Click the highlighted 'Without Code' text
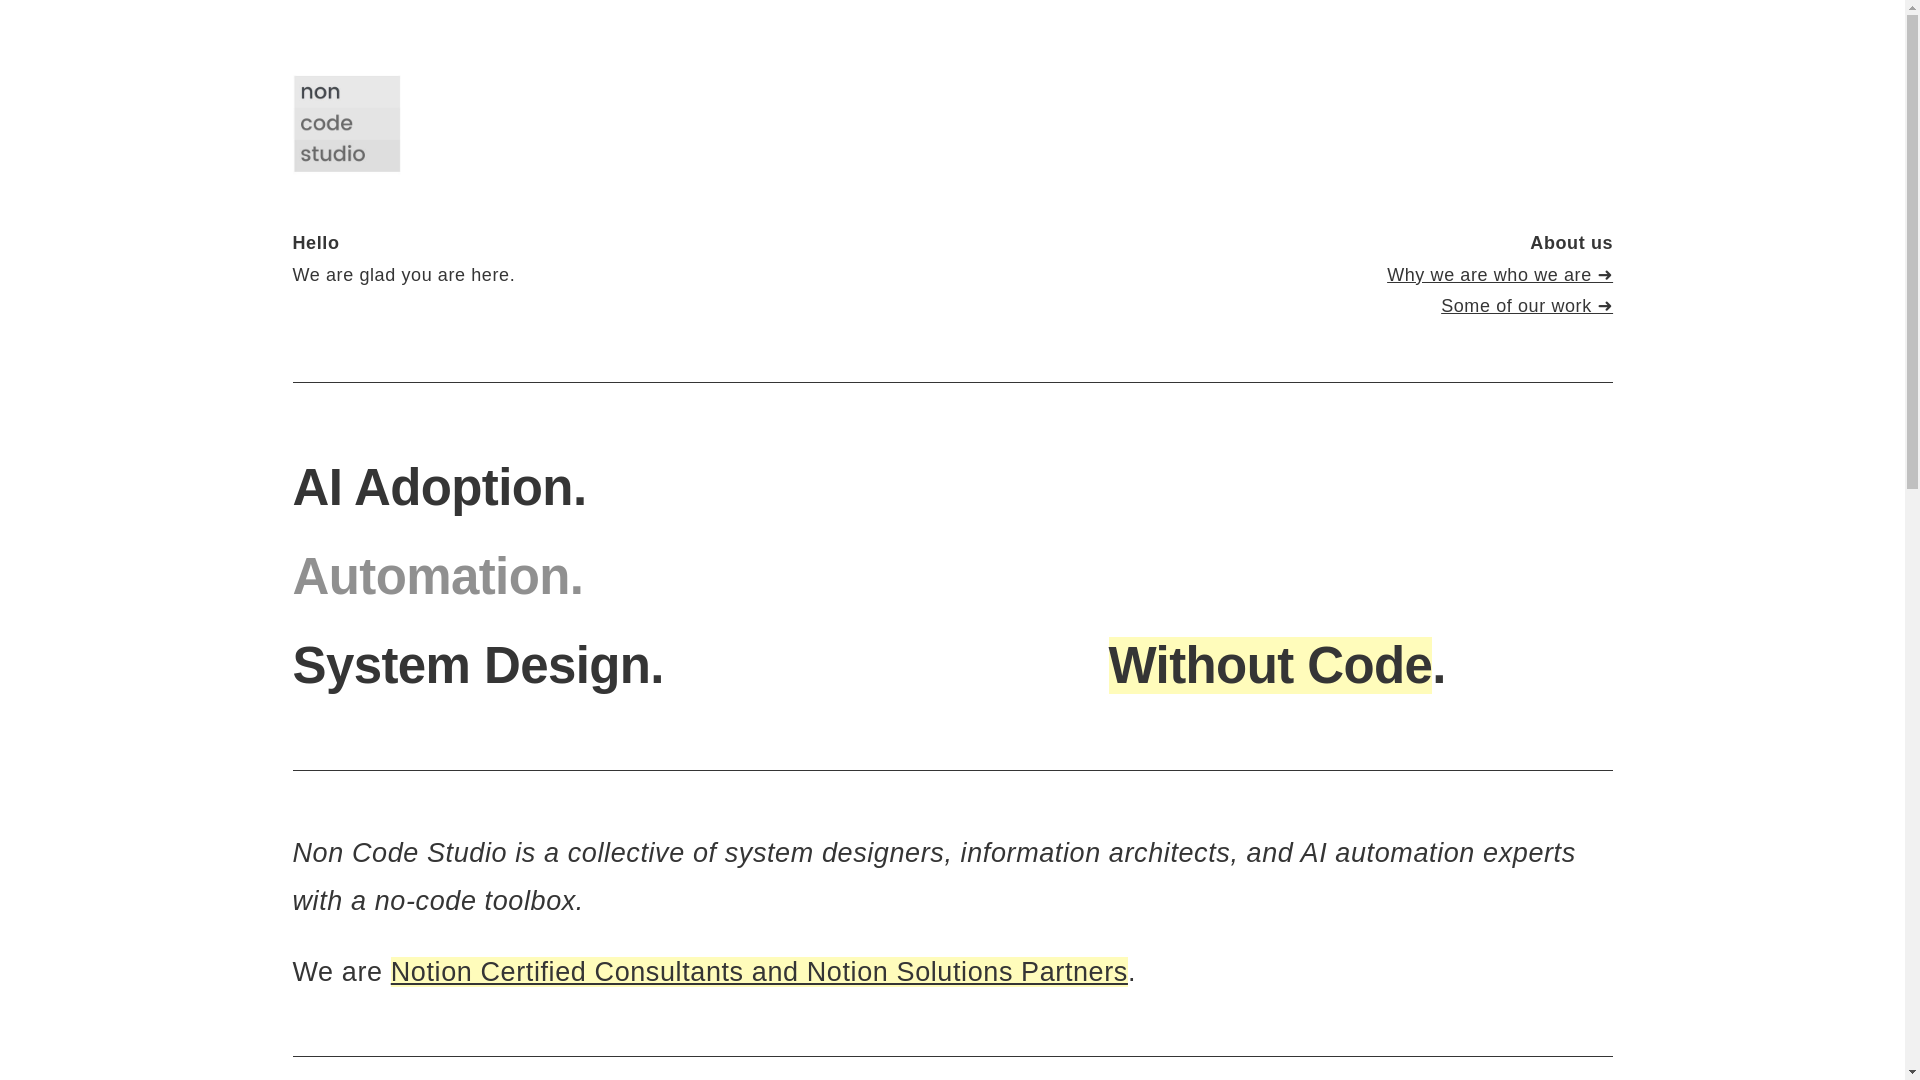The width and height of the screenshot is (1920, 1080). tap(1270, 666)
